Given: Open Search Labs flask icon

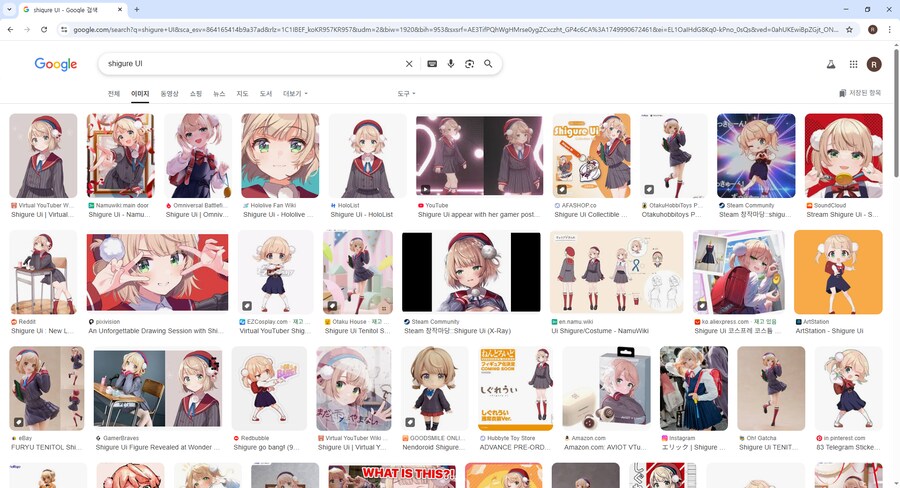Looking at the screenshot, I should click(x=831, y=64).
